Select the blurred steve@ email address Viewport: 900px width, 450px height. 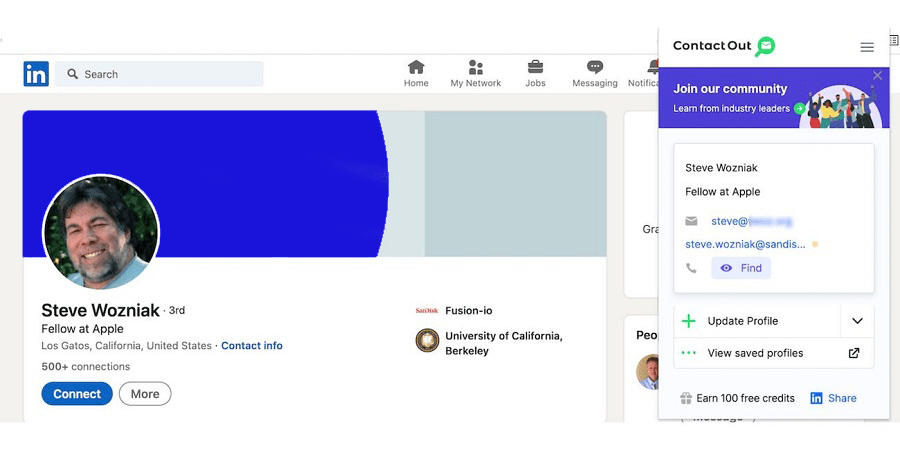[751, 221]
